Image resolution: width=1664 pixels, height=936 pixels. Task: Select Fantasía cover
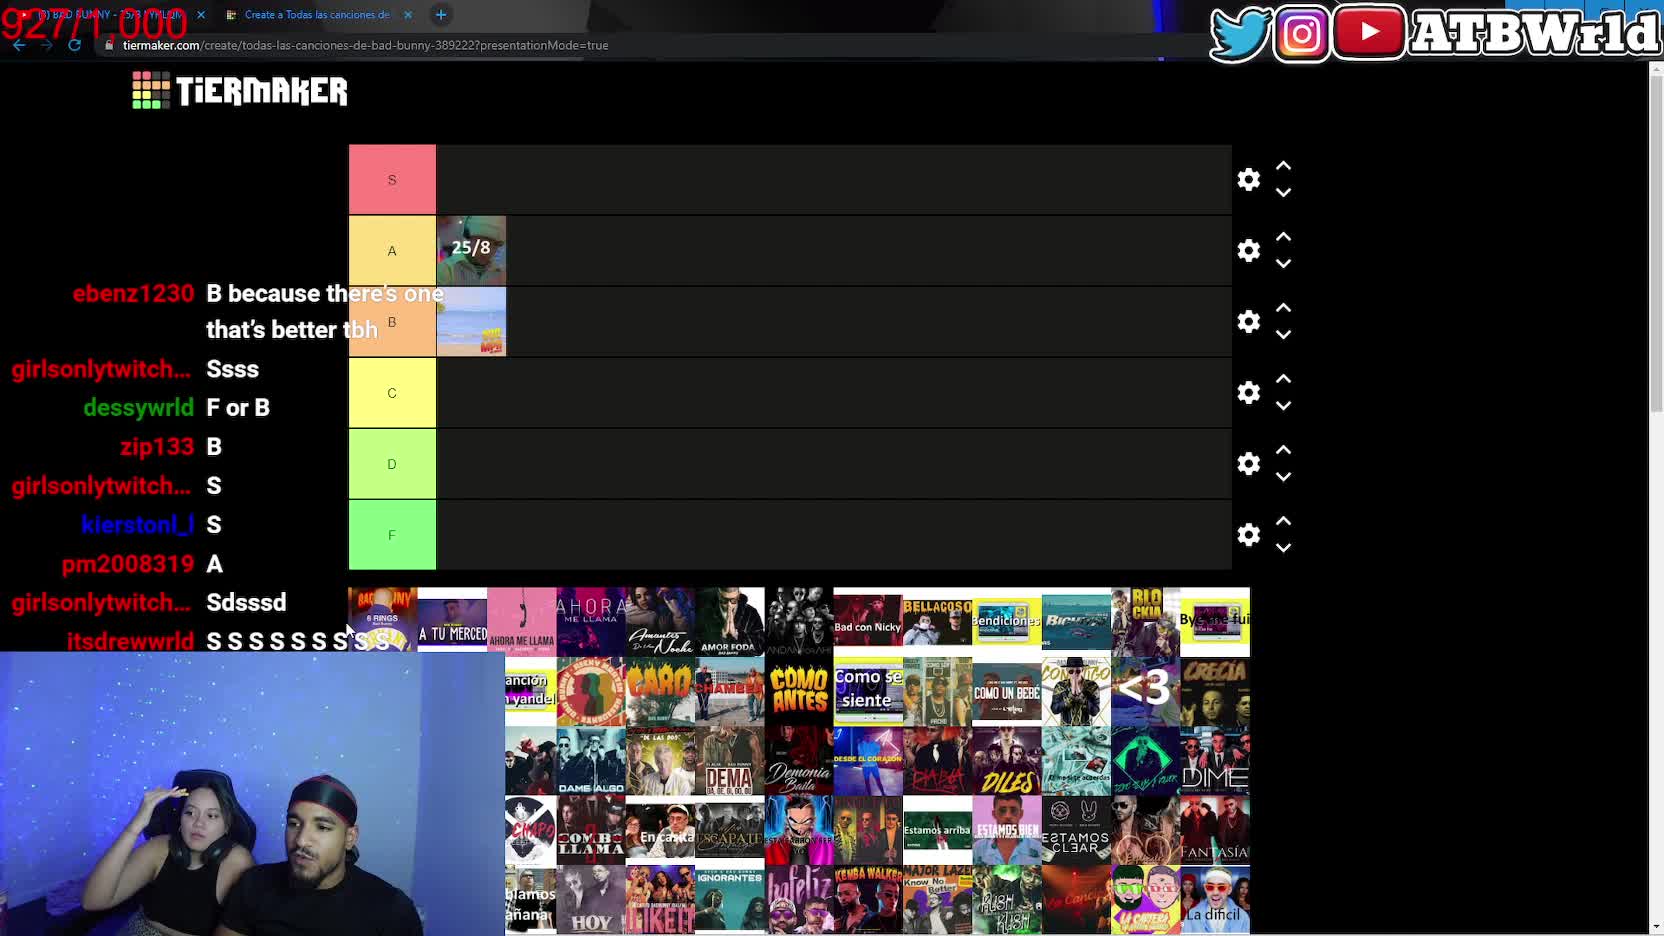click(1215, 830)
